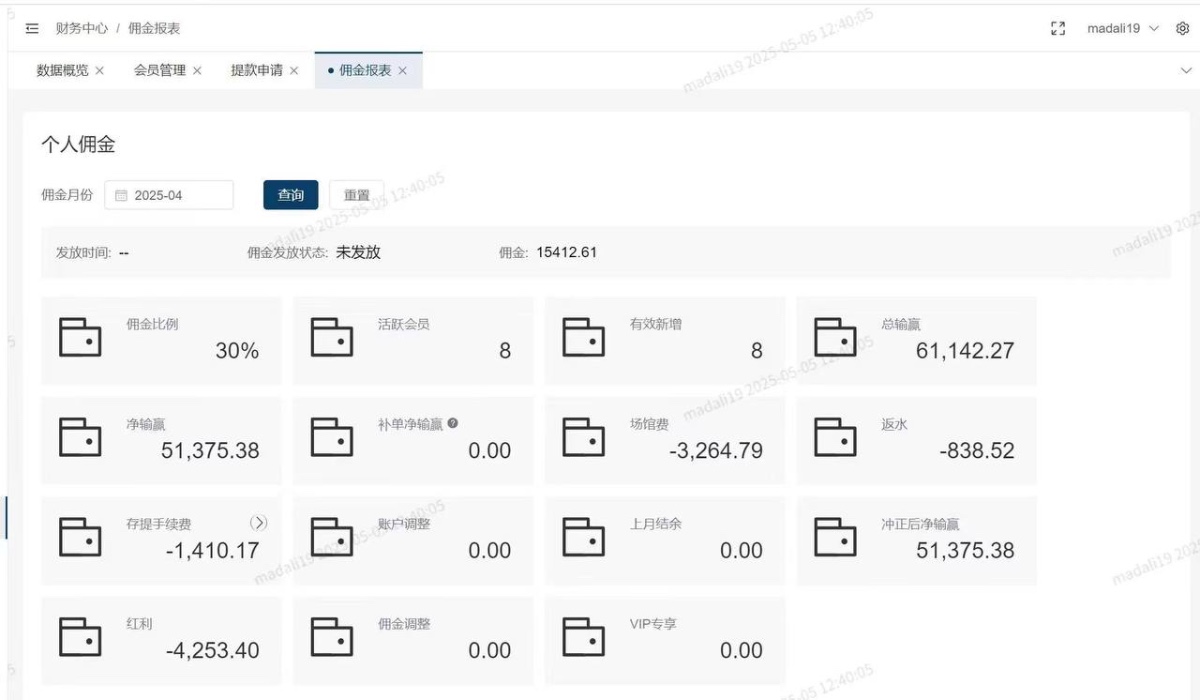Click the calendar icon in 佣金月份 field

click(122, 194)
